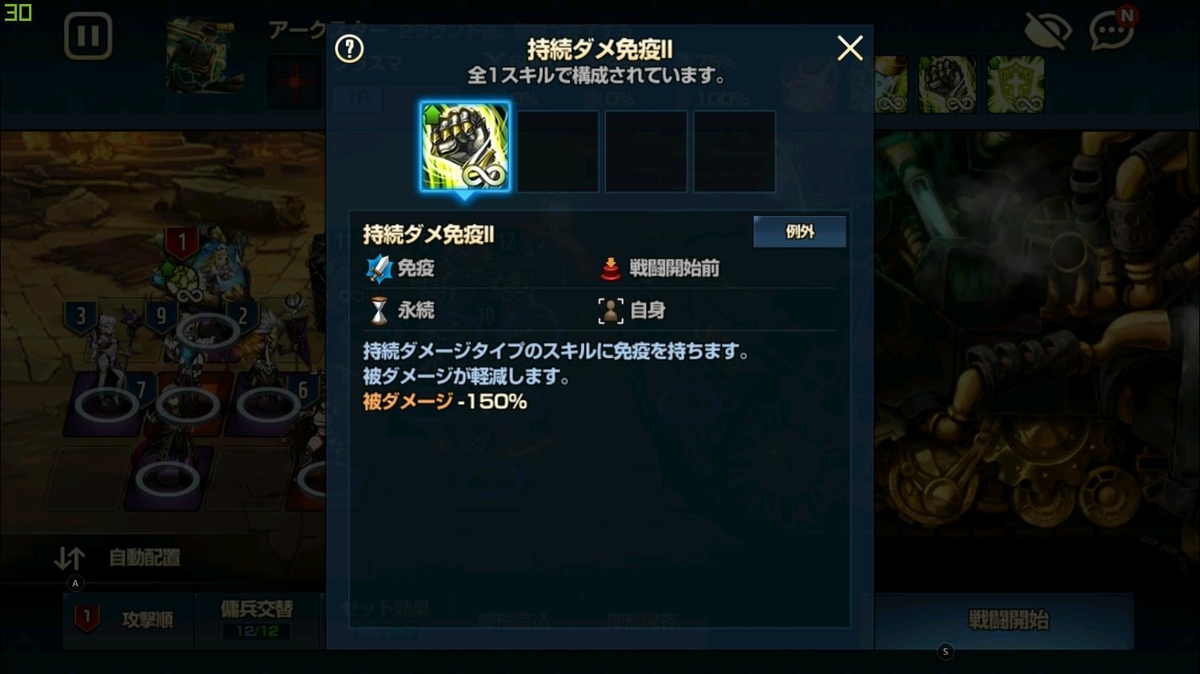
Task: Open the help question mark icon
Action: pyautogui.click(x=349, y=49)
